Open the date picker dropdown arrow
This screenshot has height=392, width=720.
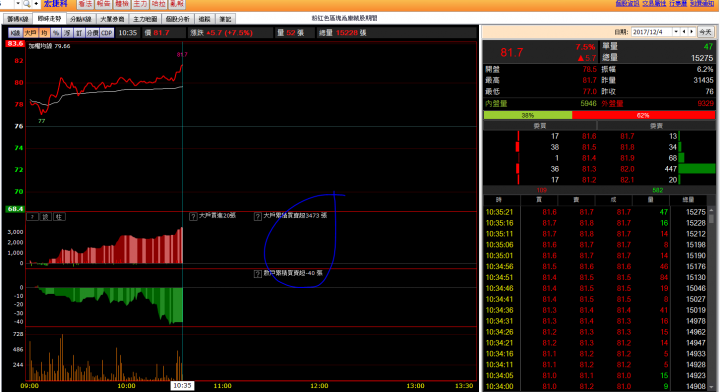coord(676,32)
